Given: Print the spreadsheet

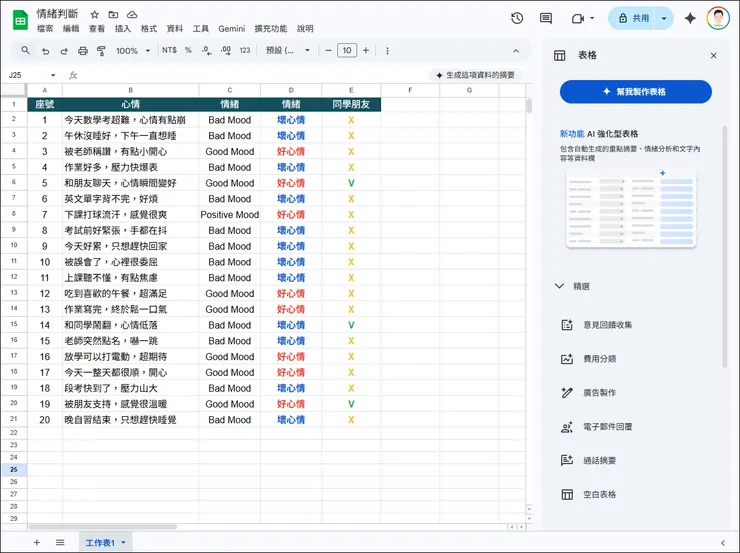Looking at the screenshot, I should pos(83,50).
